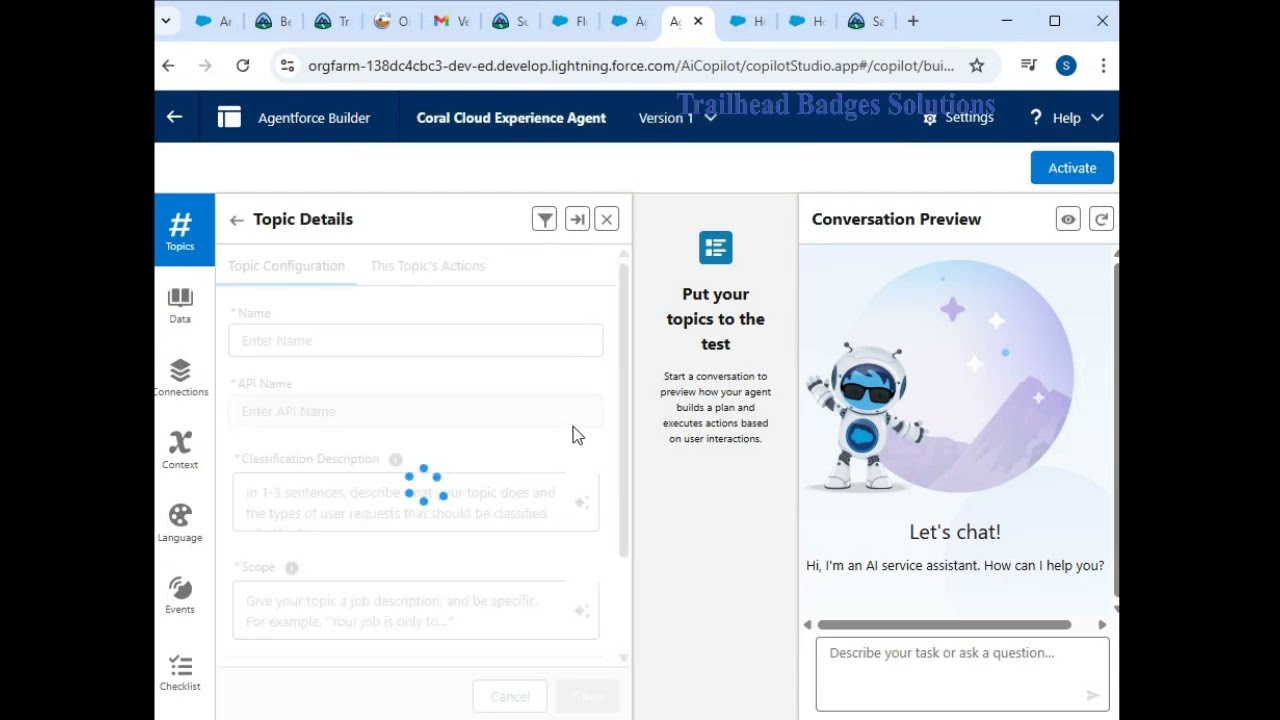Image resolution: width=1280 pixels, height=720 pixels.
Task: Open the Chrome profile avatar
Action: tap(1066, 66)
